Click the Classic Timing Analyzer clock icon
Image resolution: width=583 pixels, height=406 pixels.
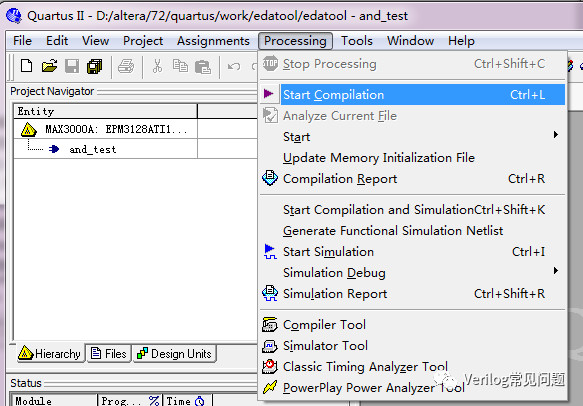pos(270,367)
